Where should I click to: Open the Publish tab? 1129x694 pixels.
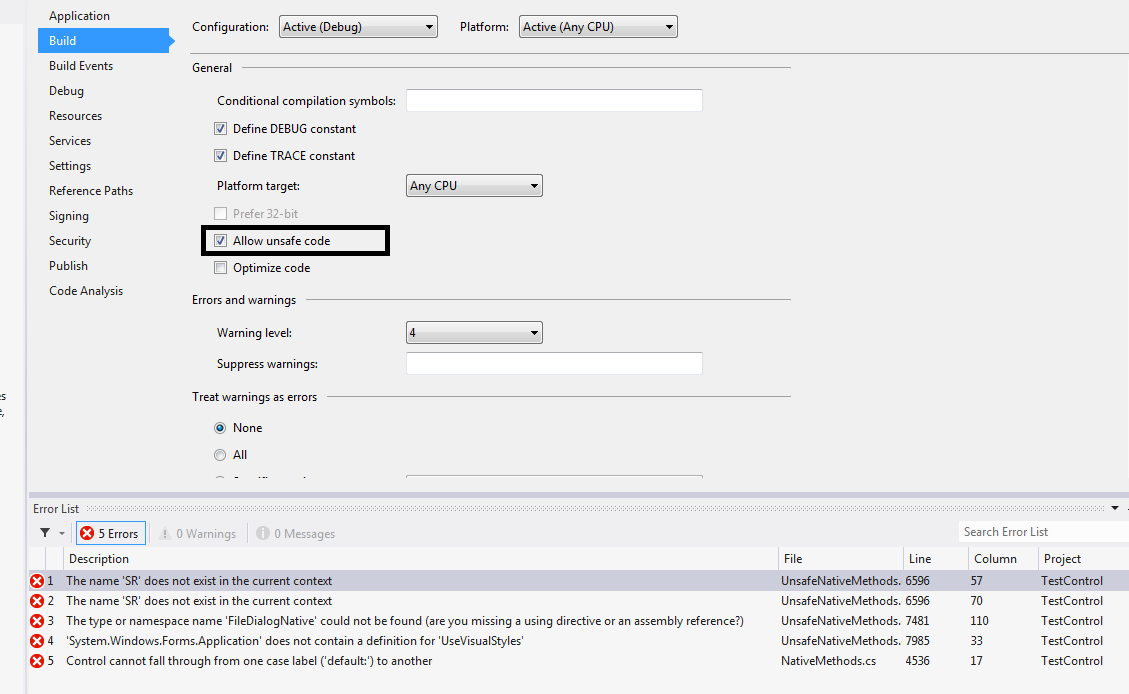68,266
